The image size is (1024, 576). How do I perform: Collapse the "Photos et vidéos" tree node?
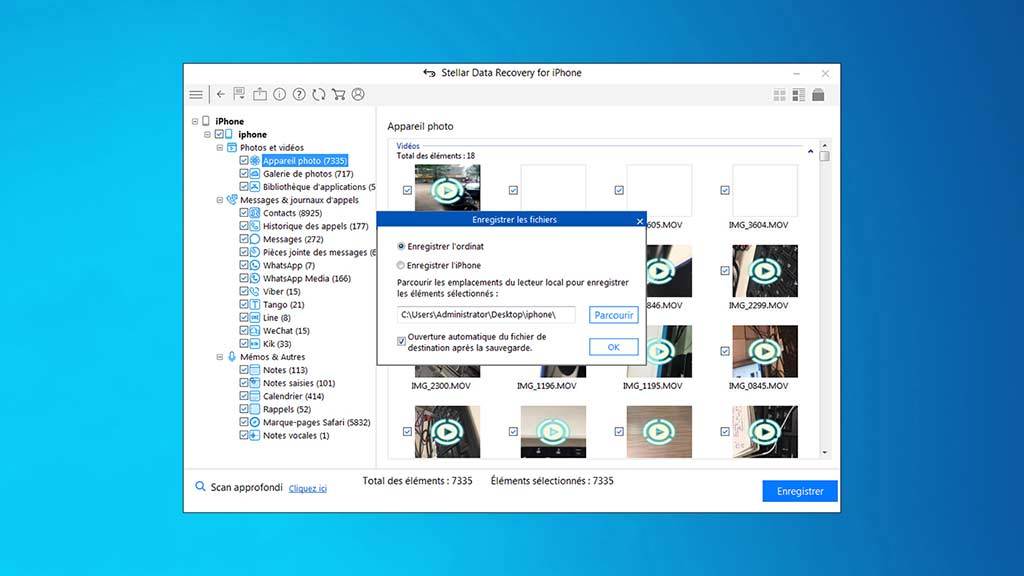[x=219, y=148]
